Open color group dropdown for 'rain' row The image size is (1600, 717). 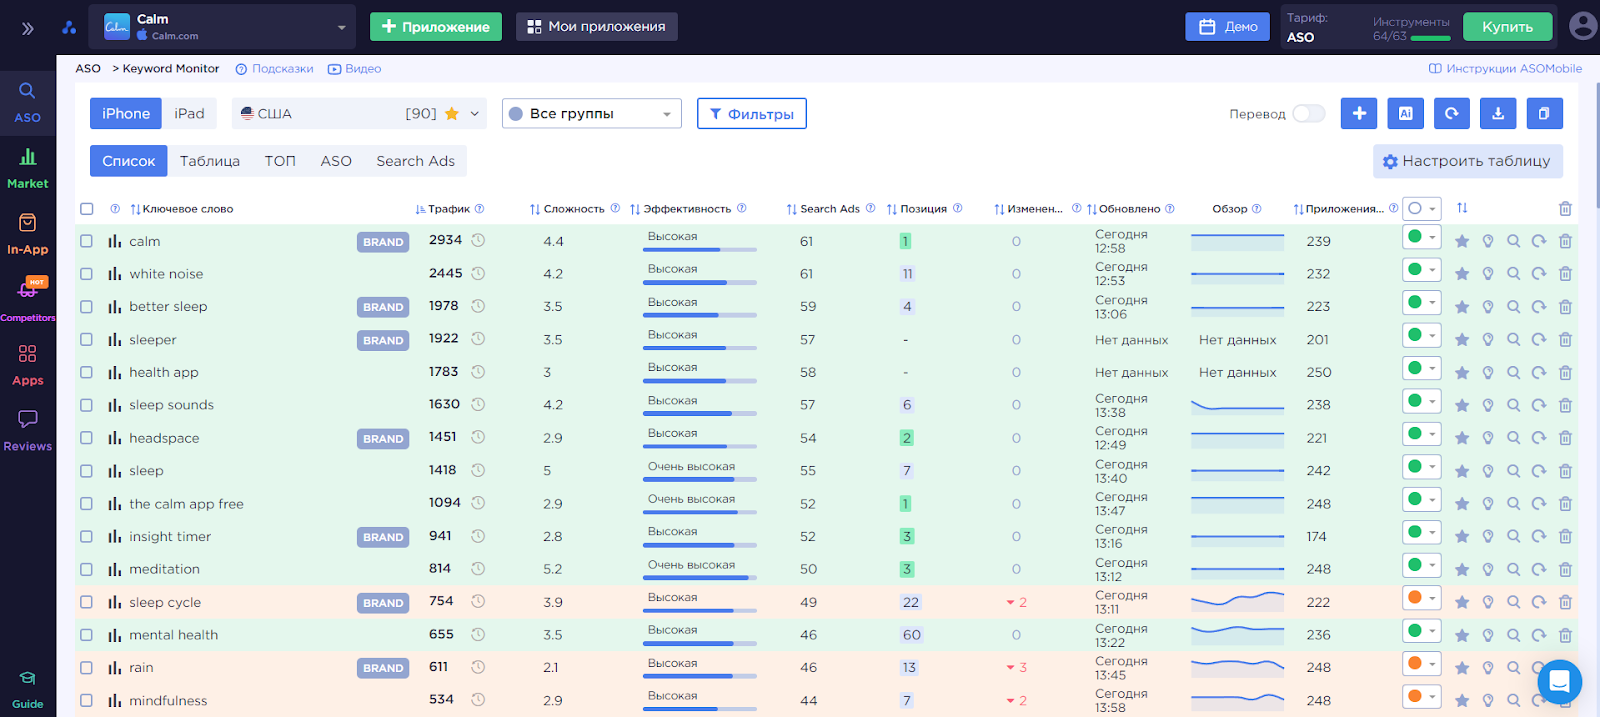(1421, 663)
